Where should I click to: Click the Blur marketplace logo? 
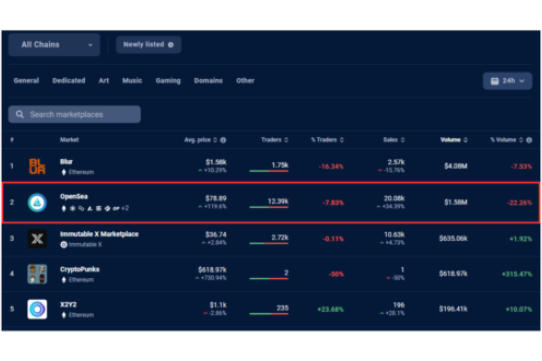[37, 166]
